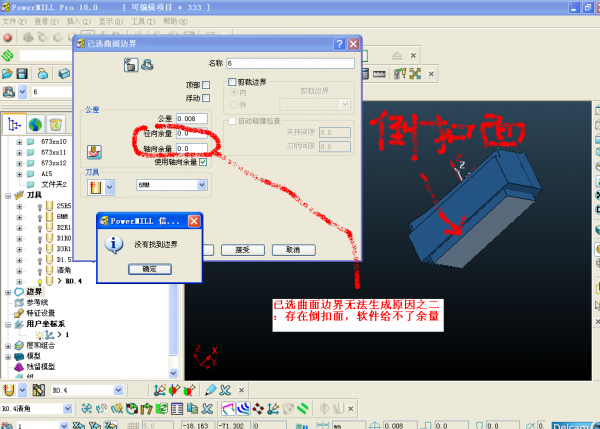The width and height of the screenshot is (600, 429).
Task: Click the 轴向余量 axial allowance field
Action: 192,148
